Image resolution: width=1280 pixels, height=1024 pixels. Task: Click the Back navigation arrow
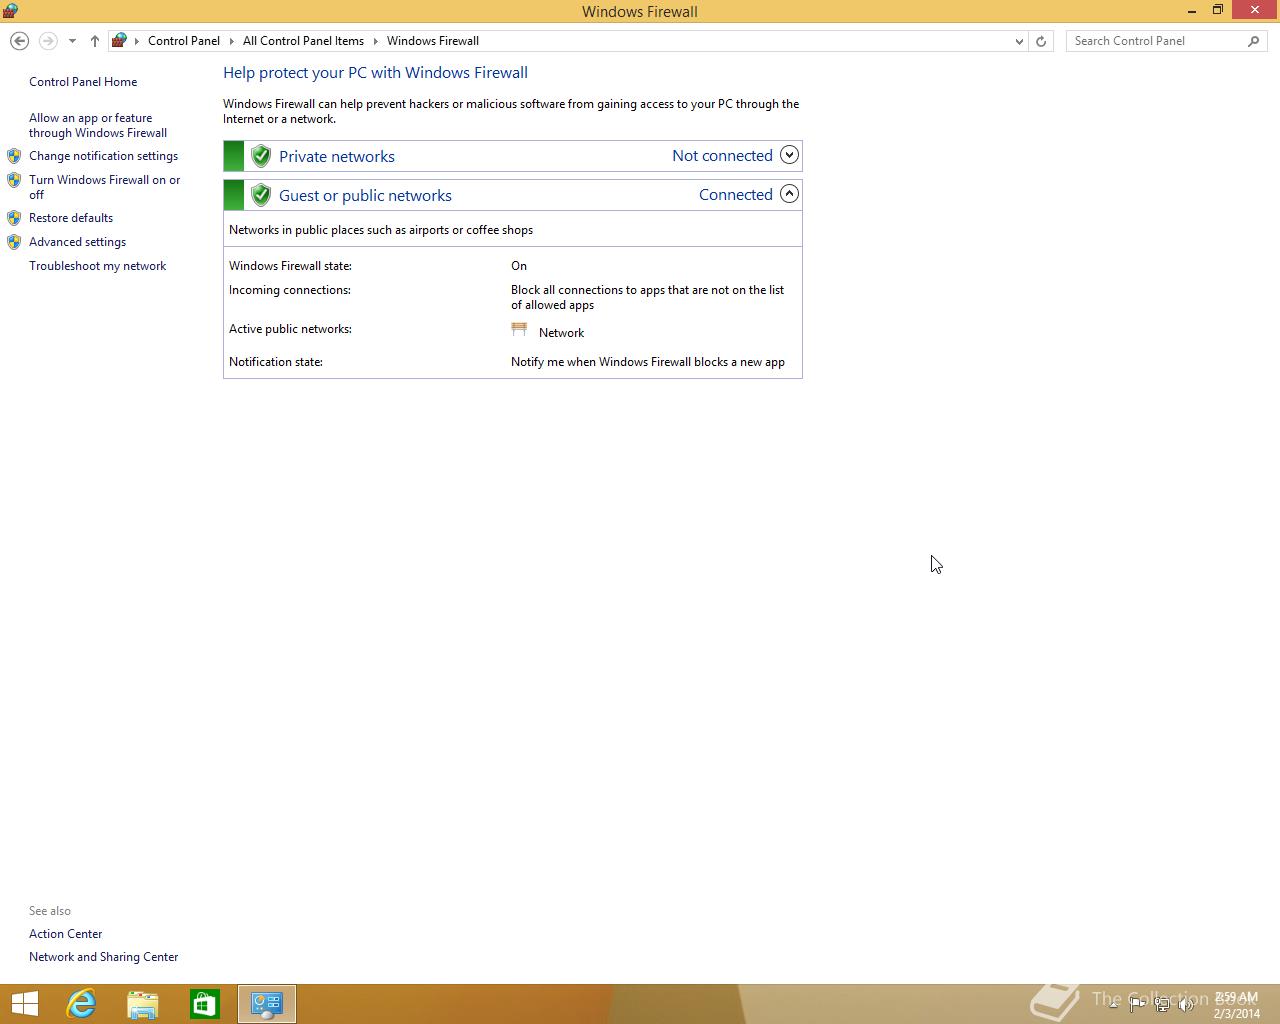[19, 41]
